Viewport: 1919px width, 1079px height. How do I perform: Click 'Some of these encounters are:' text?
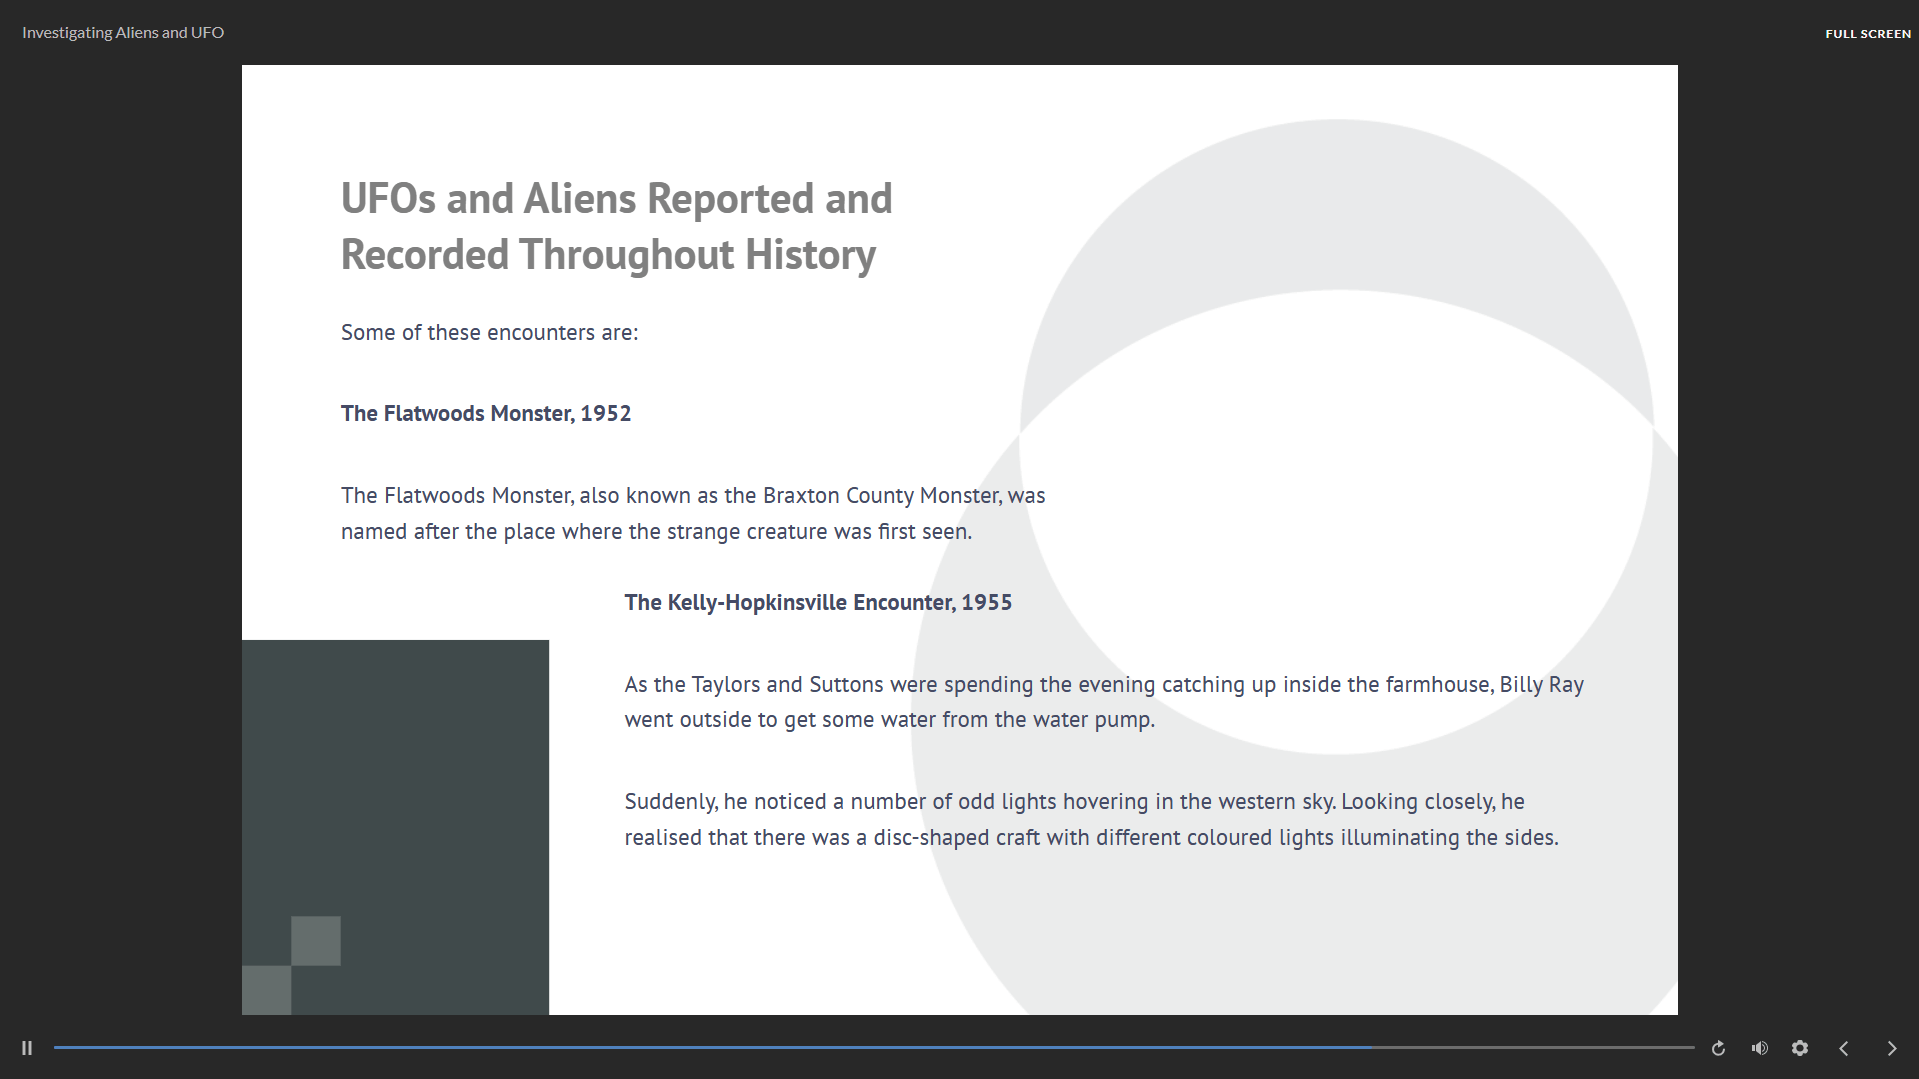click(x=489, y=332)
